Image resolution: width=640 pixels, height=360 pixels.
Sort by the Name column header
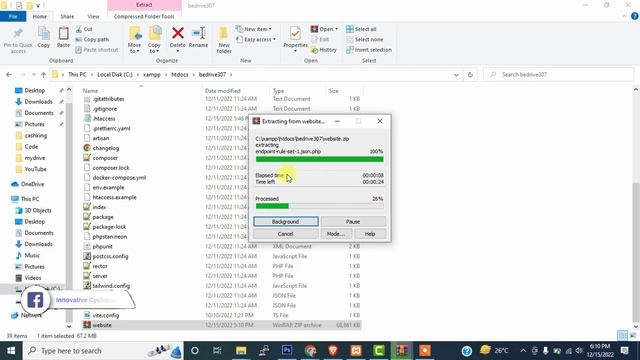click(x=91, y=91)
